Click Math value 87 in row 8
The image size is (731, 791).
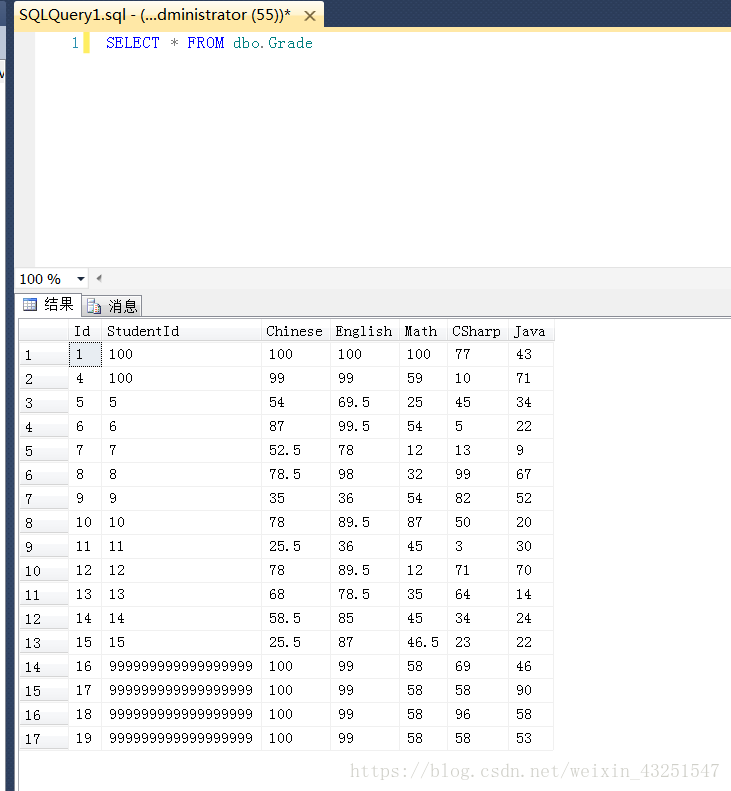click(424, 522)
